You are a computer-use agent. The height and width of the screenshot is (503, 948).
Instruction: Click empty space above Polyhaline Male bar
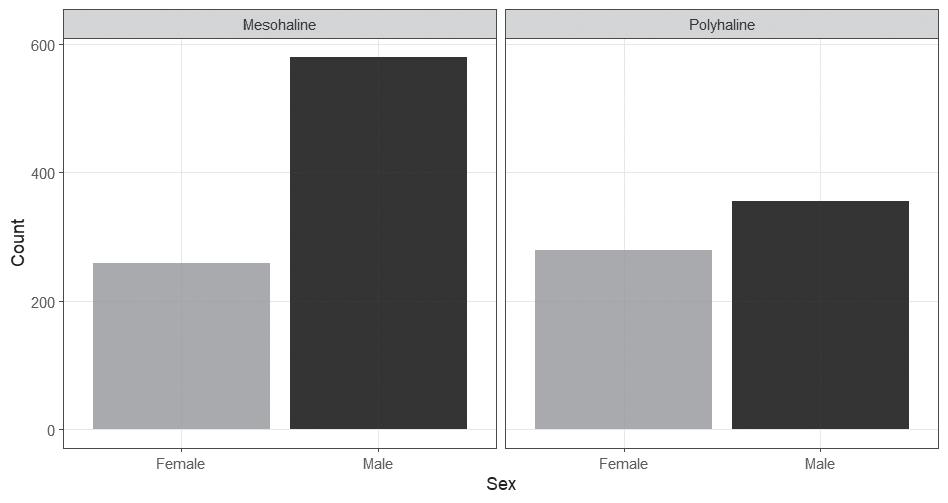tap(820, 120)
